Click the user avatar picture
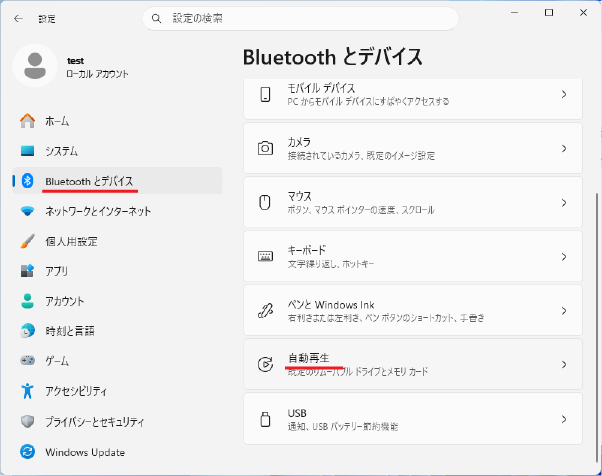The width and height of the screenshot is (602, 476). [x=35, y=66]
